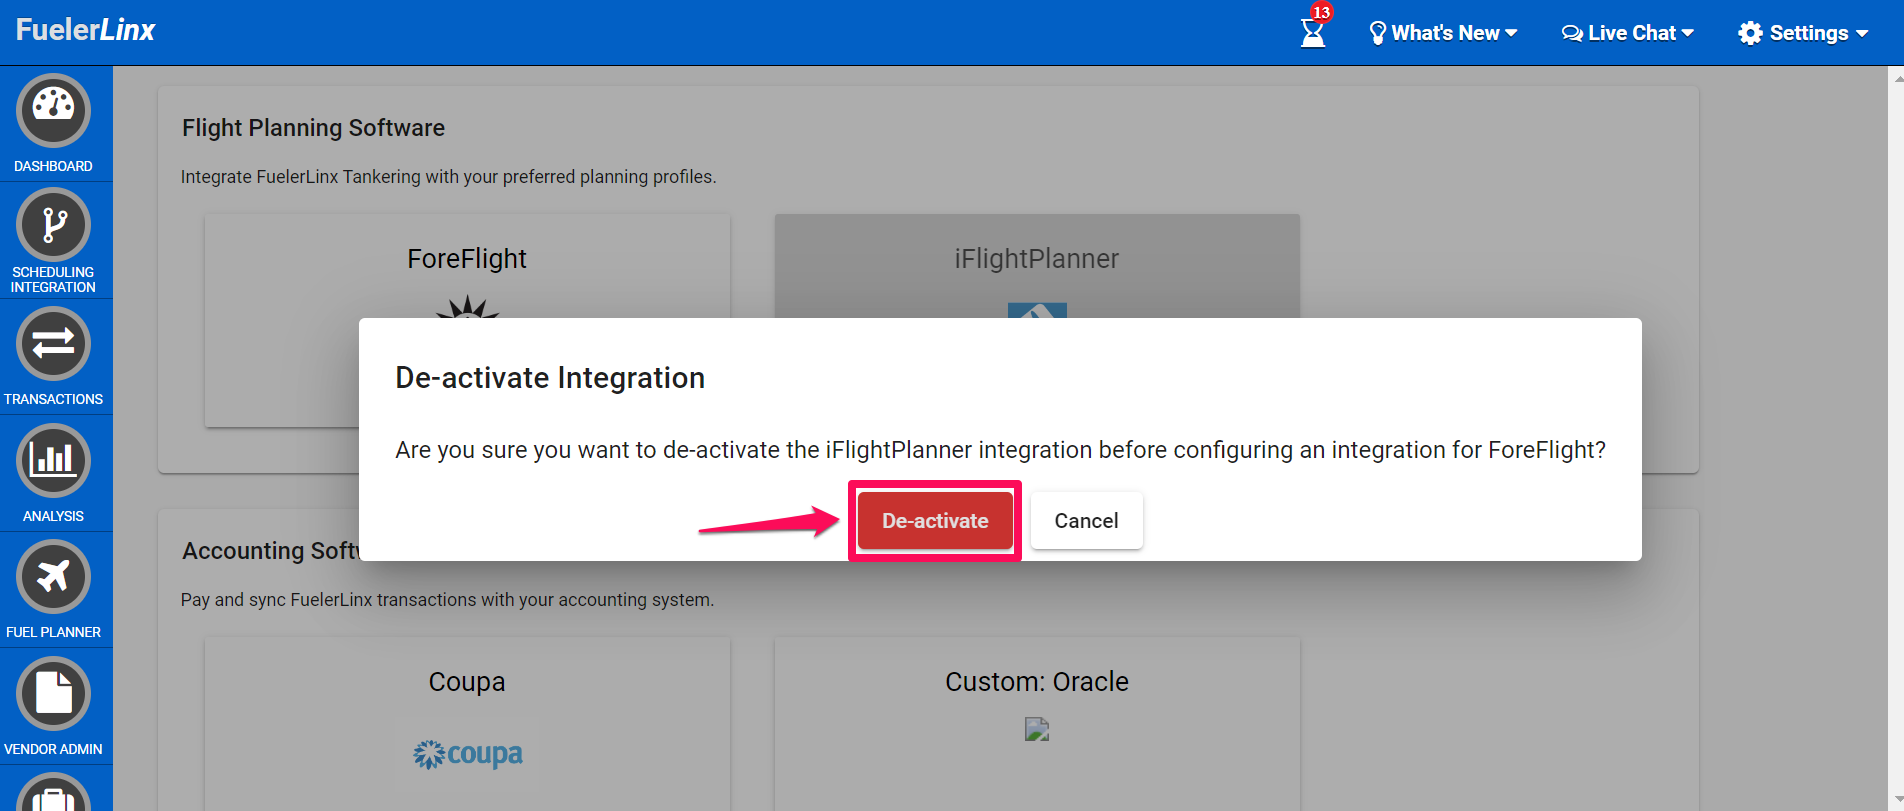1904x811 pixels.
Task: Select the Custom: Oracle card
Action: pyautogui.click(x=1037, y=724)
